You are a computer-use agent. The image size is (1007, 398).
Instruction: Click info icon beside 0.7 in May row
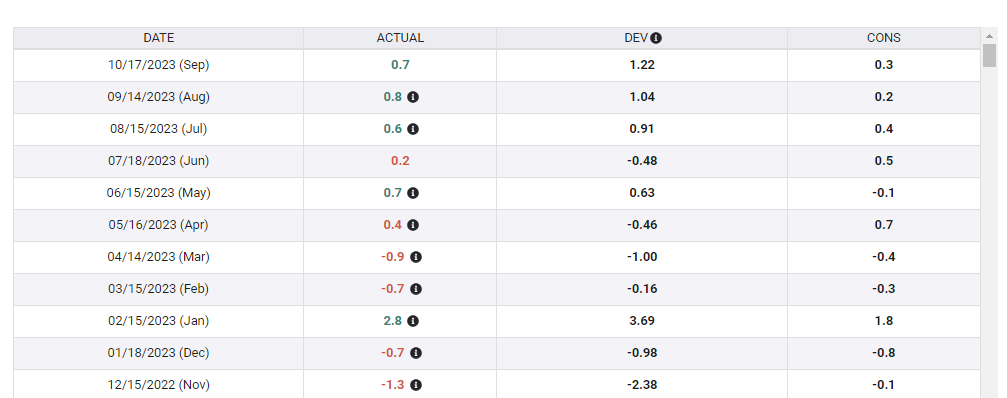pyautogui.click(x=413, y=193)
